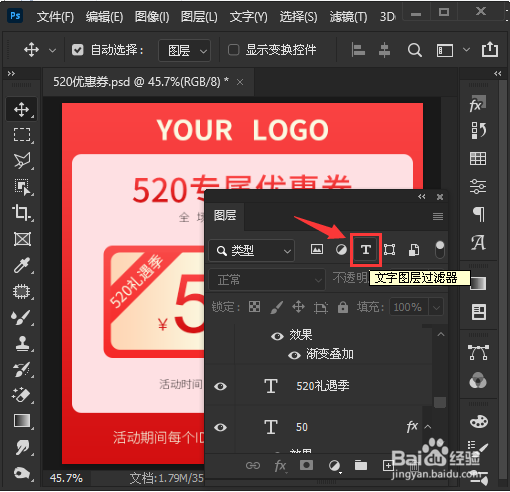The width and height of the screenshot is (510, 492).
Task: Toggle lock transparent pixels icon
Action: tap(254, 307)
